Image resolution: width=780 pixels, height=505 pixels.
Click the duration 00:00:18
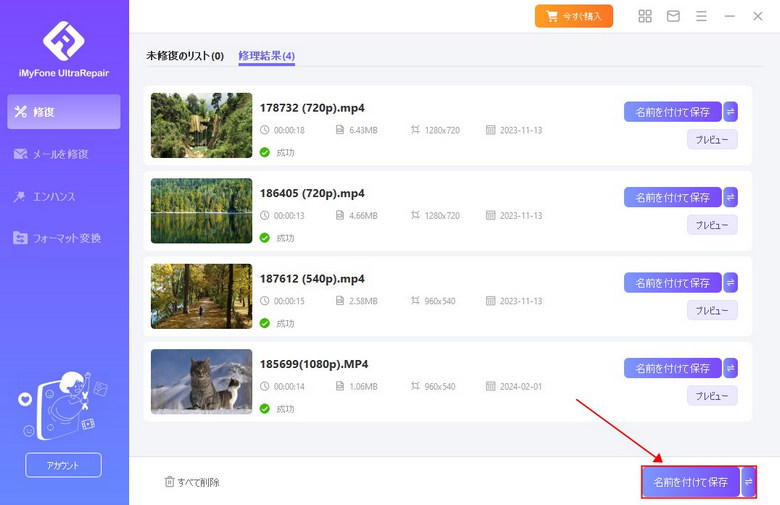[289, 130]
